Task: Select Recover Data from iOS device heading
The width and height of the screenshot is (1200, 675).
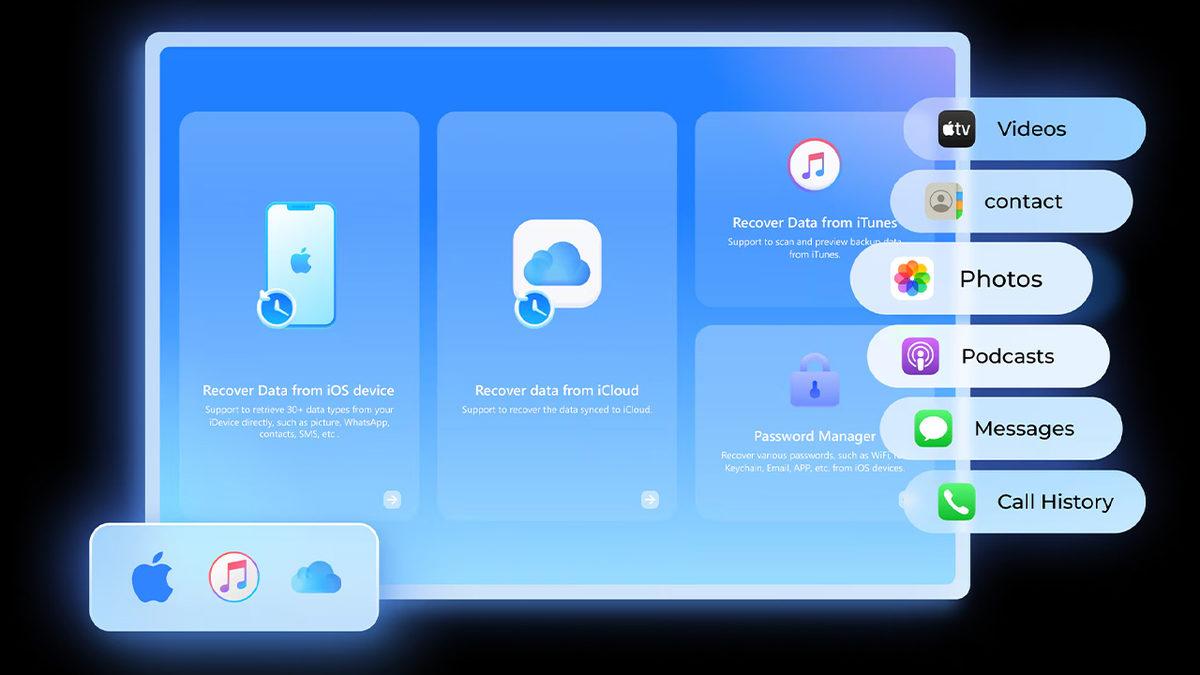Action: pos(298,390)
